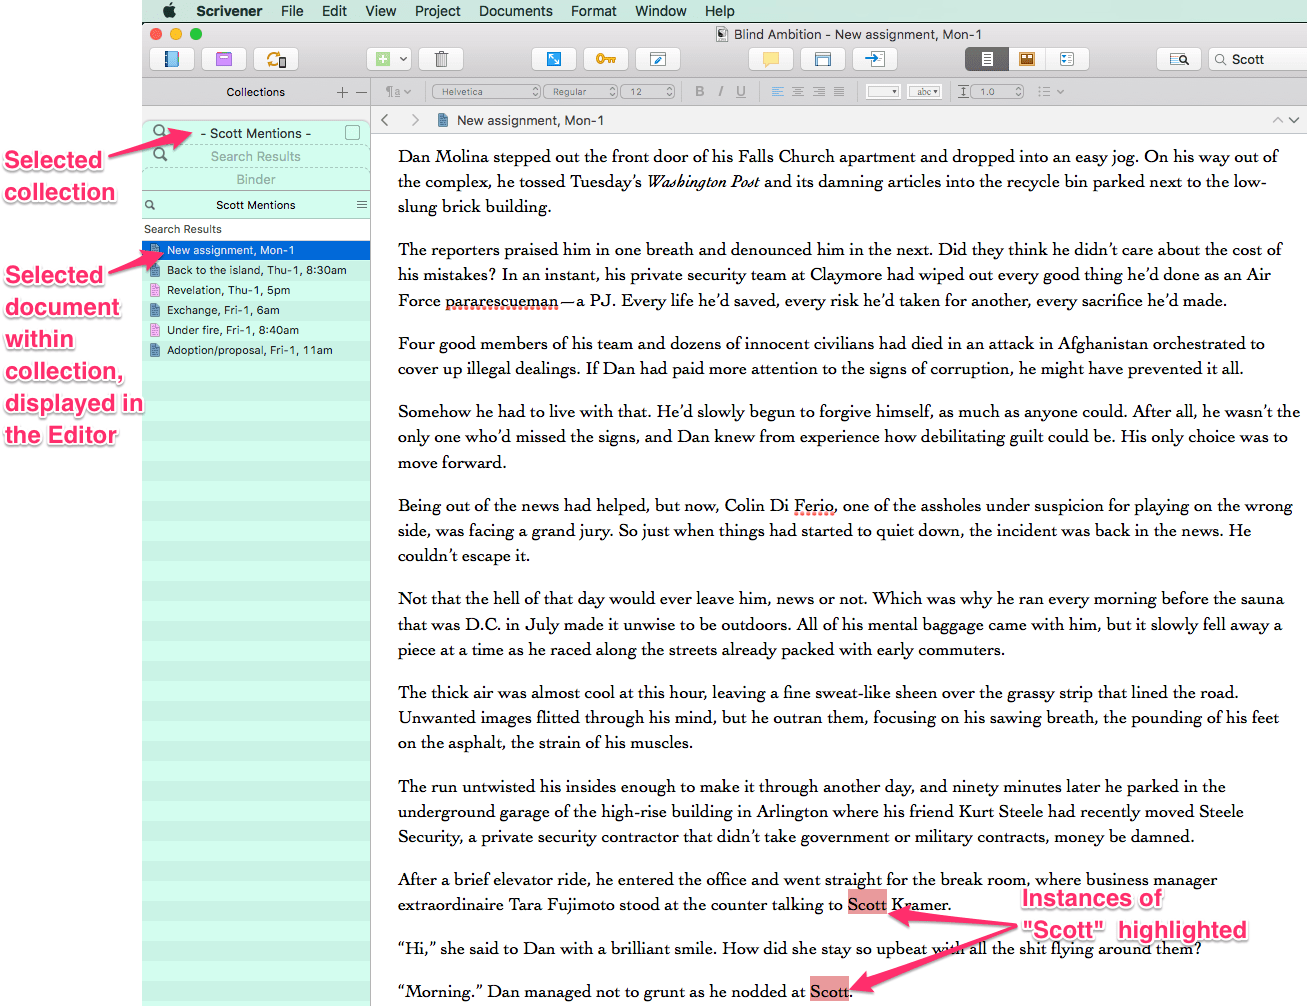Image resolution: width=1307 pixels, height=1006 pixels.
Task: Open the line spacing 1.0 dropdown
Action: [990, 92]
